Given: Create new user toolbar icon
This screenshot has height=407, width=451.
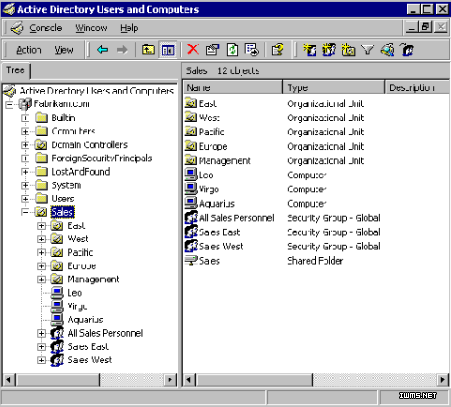Looking at the screenshot, I should pyautogui.click(x=310, y=50).
